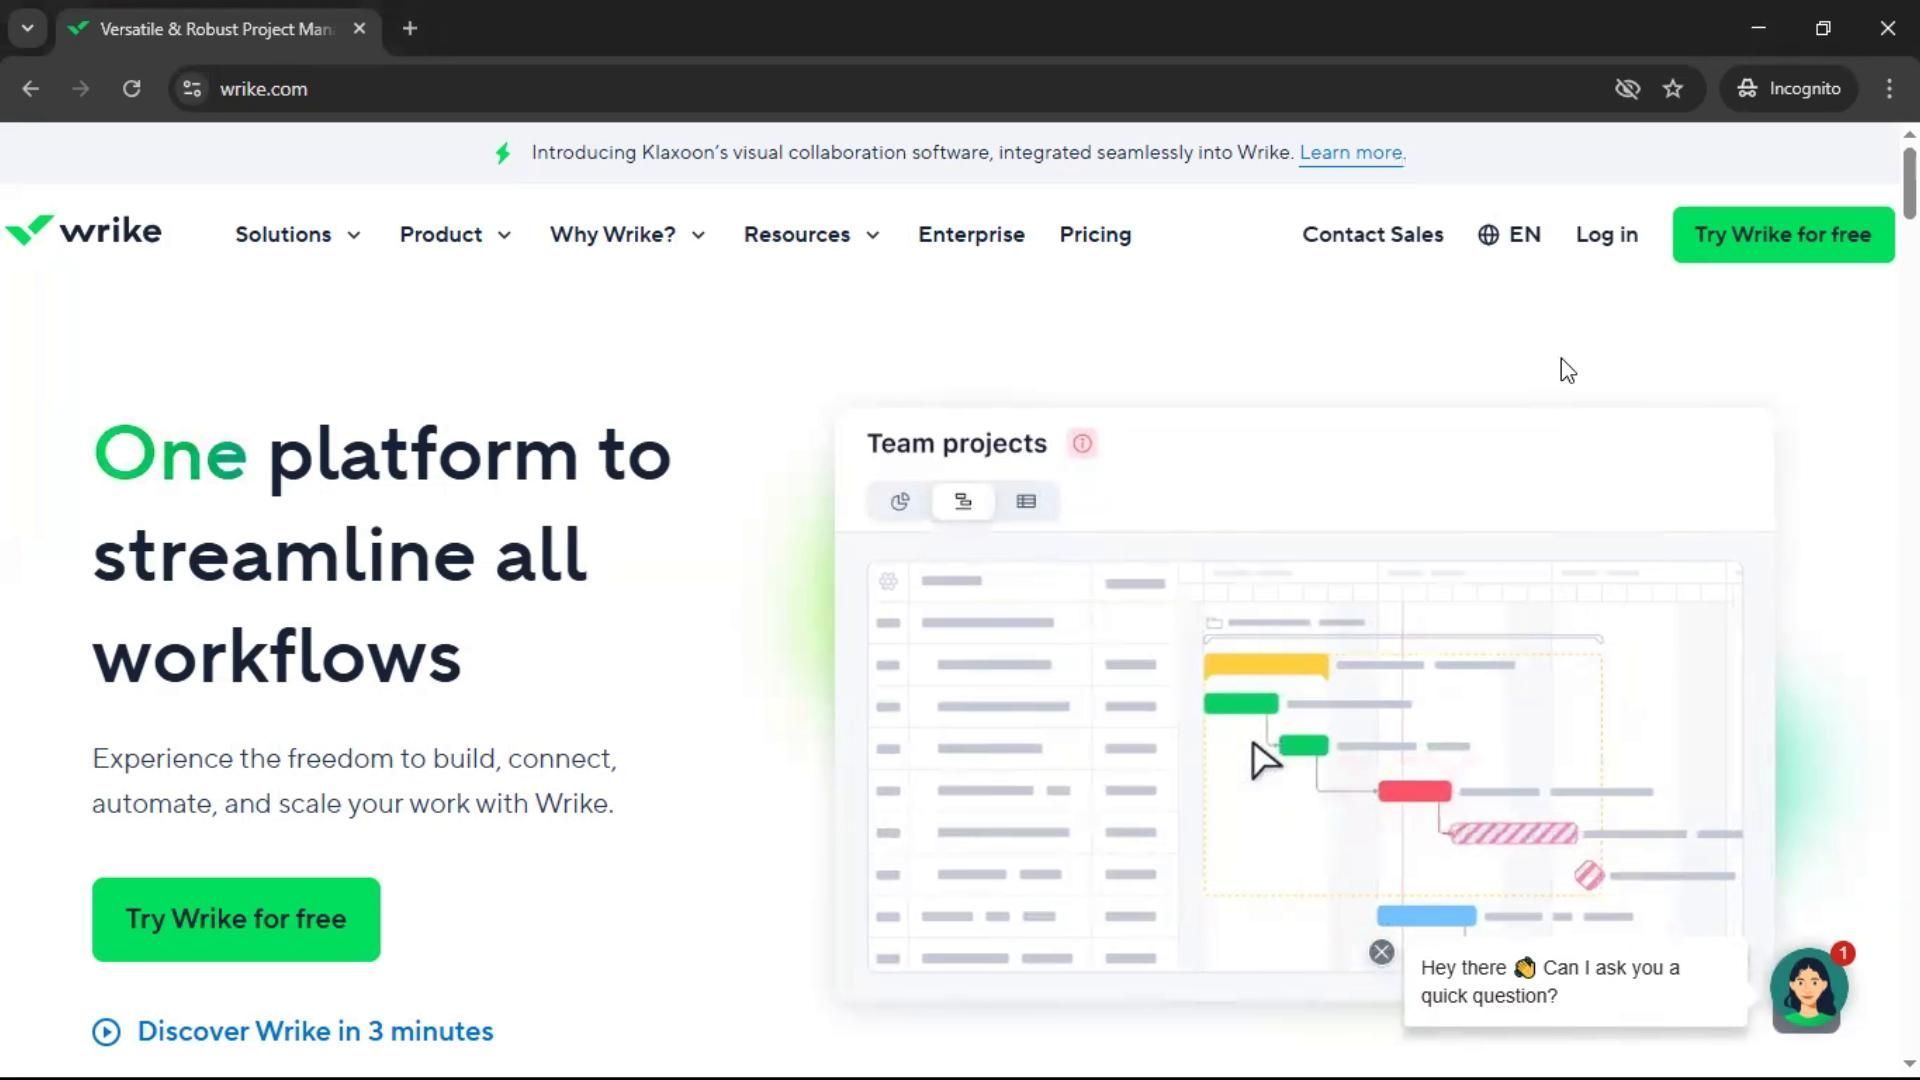Switch to Gantt chart view icon
The width and height of the screenshot is (1920, 1080).
tap(963, 502)
